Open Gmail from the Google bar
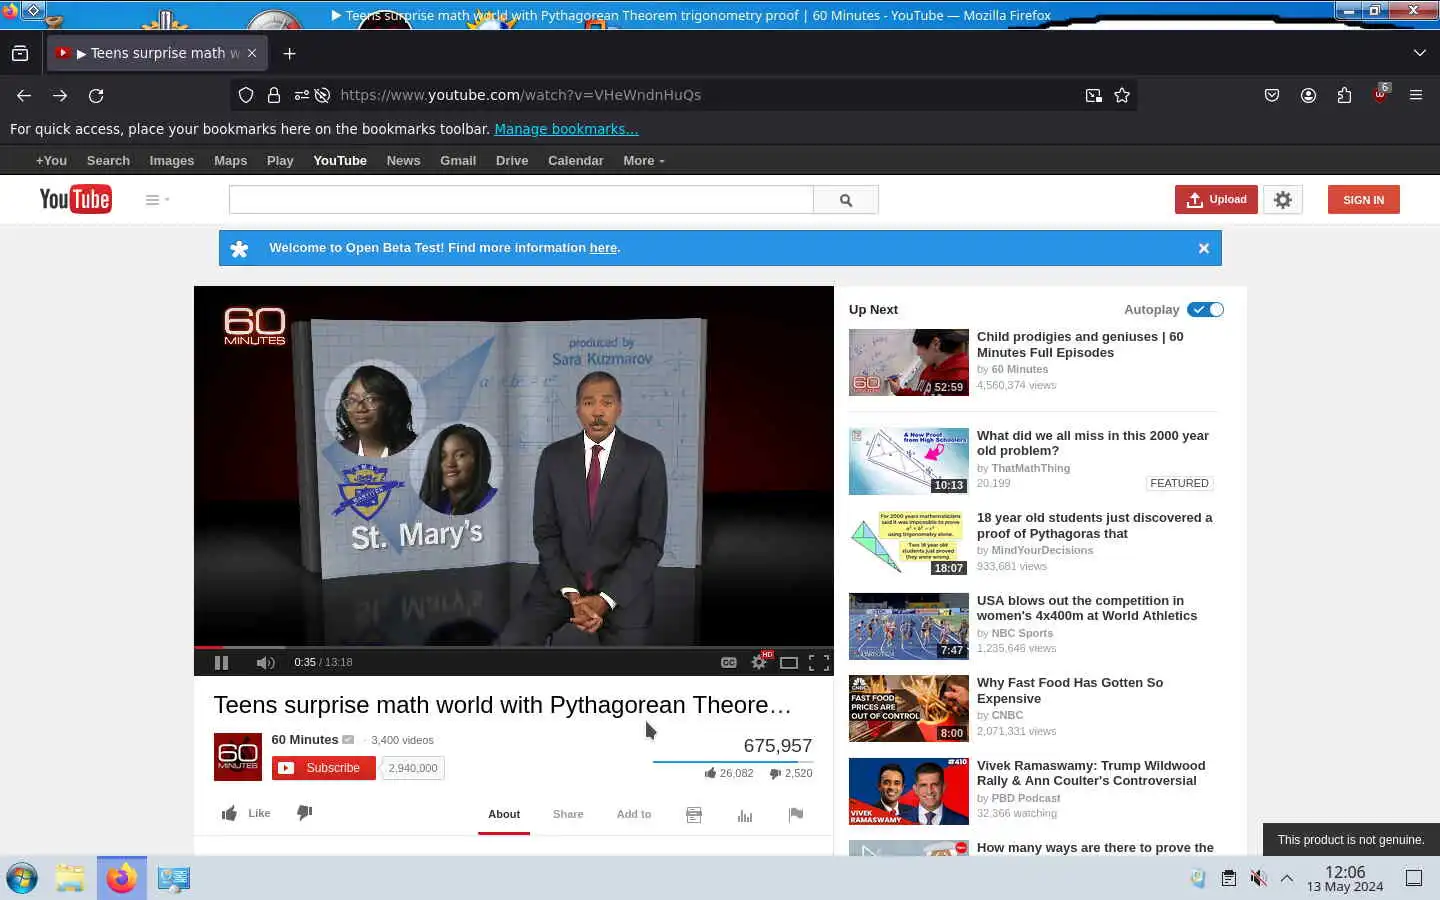Image resolution: width=1440 pixels, height=900 pixels. (458, 160)
